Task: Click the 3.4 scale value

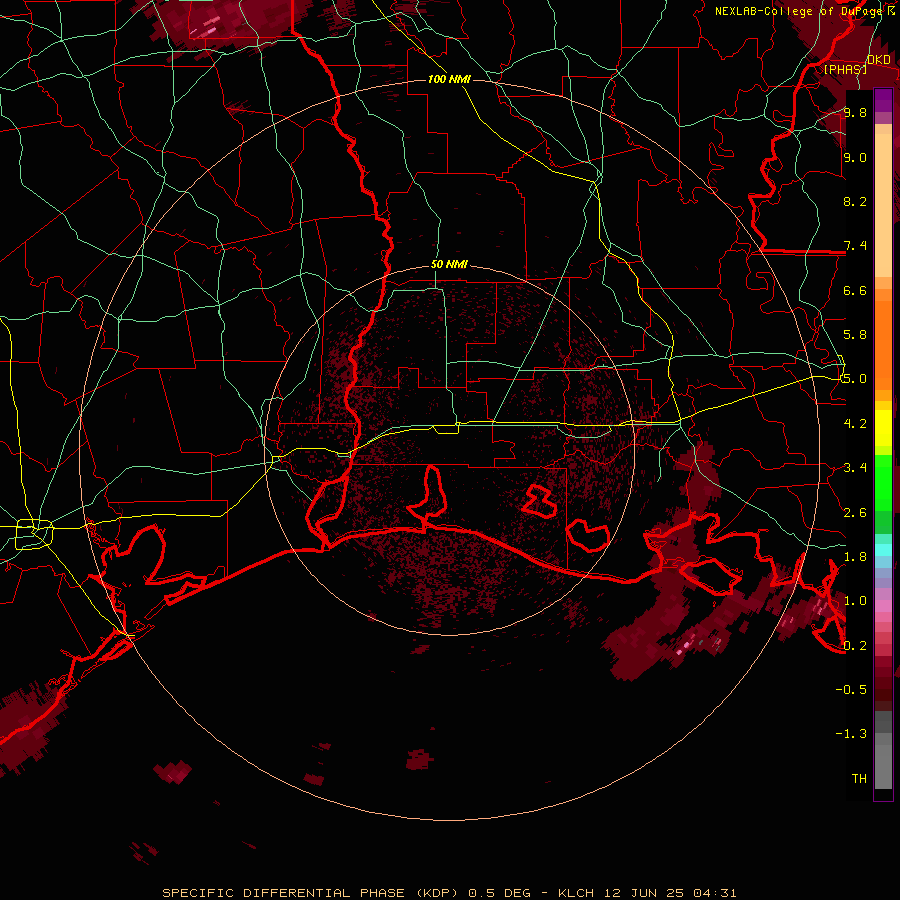Action: coord(855,467)
